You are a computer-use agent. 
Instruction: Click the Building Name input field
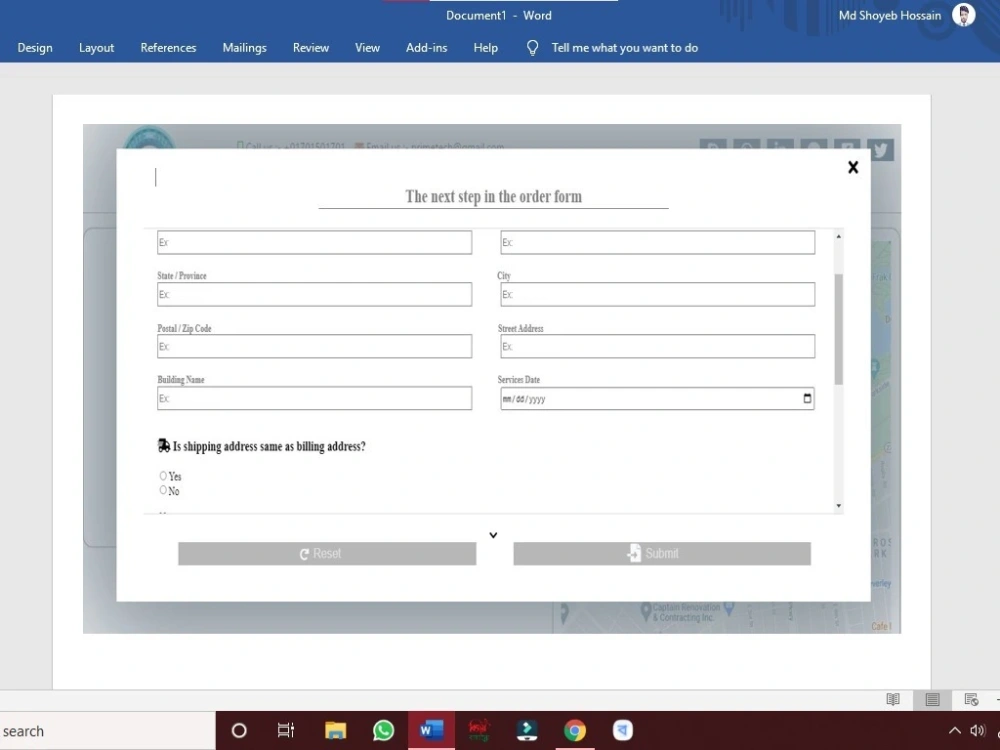(x=314, y=398)
